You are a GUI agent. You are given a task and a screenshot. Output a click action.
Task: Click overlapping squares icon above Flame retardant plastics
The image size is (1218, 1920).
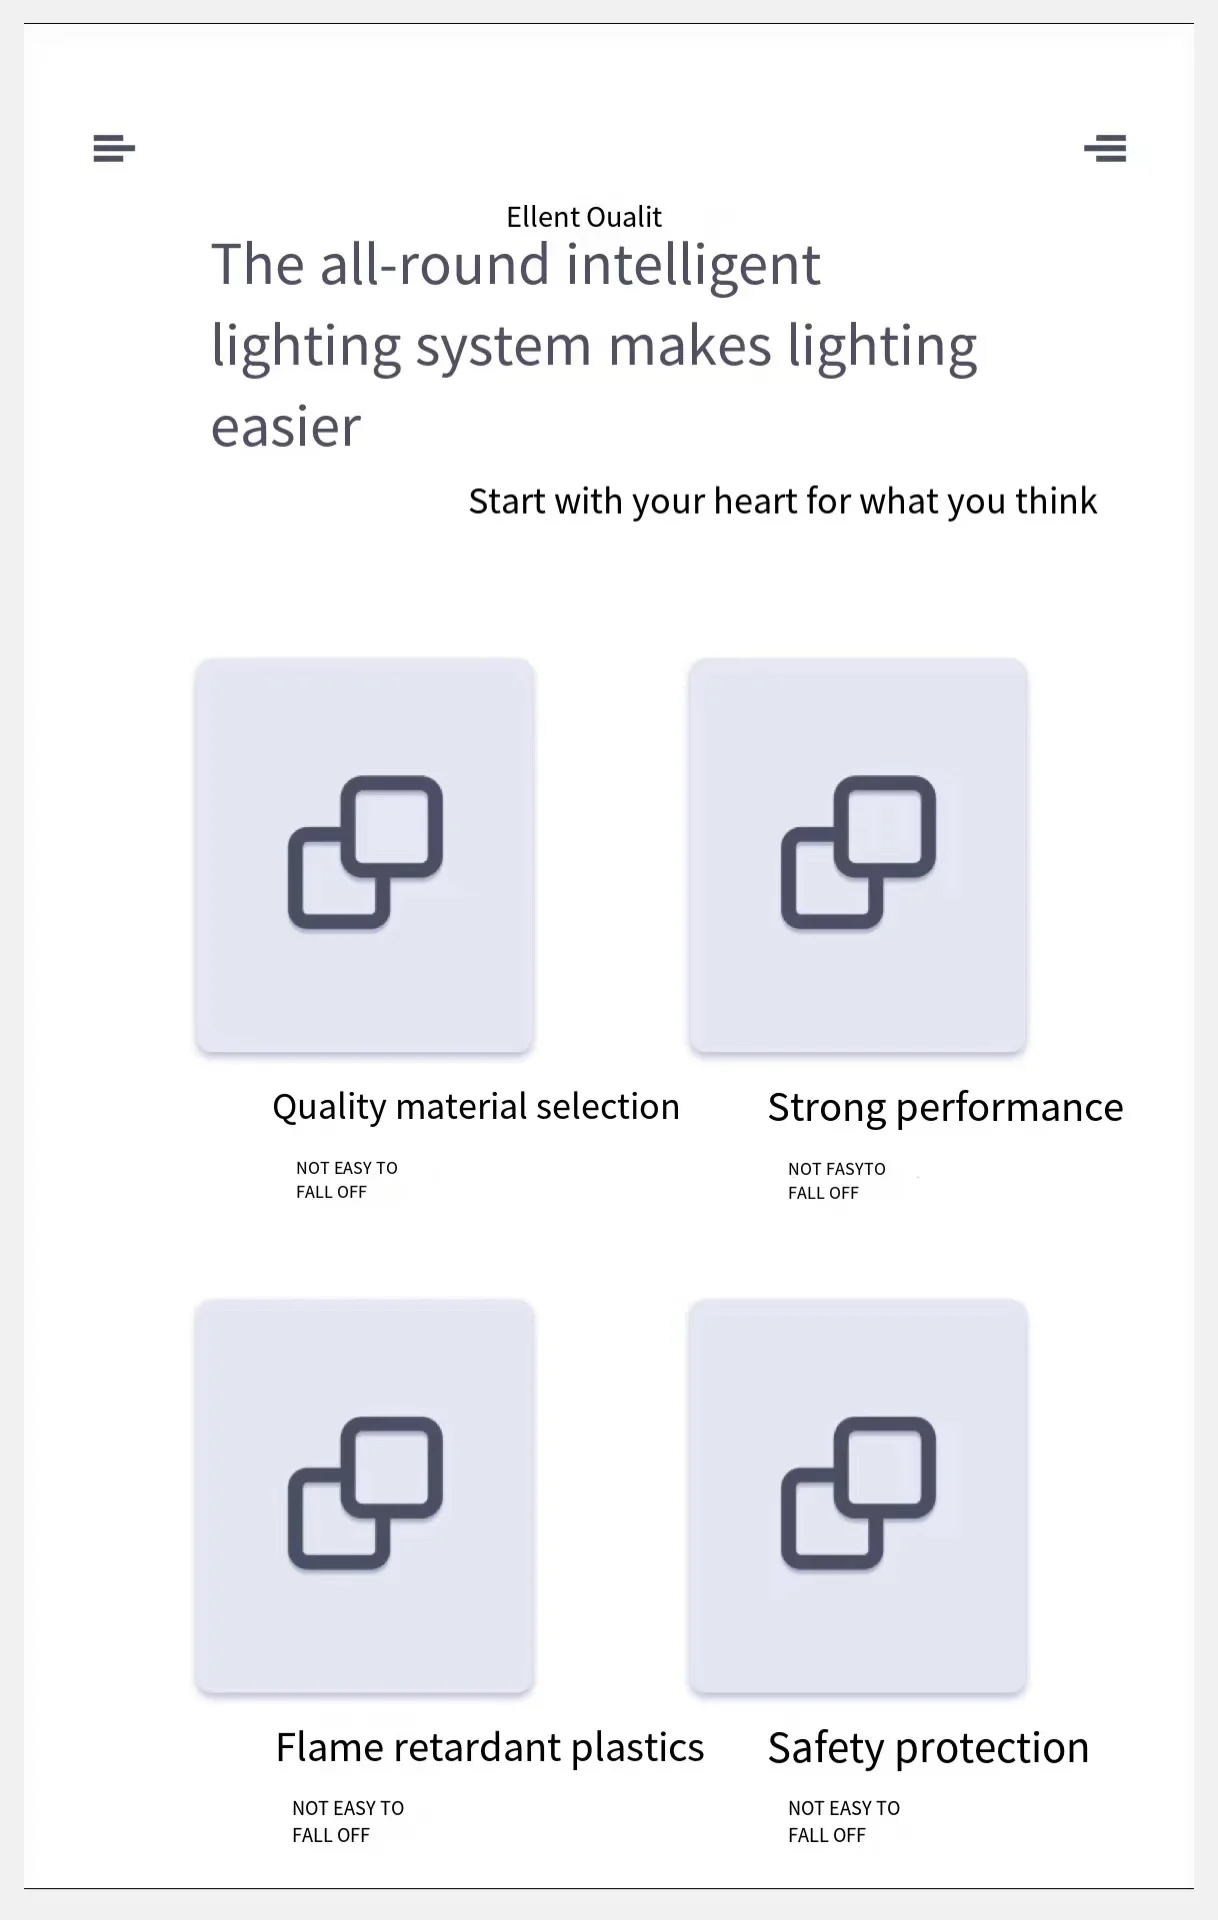coord(365,1493)
